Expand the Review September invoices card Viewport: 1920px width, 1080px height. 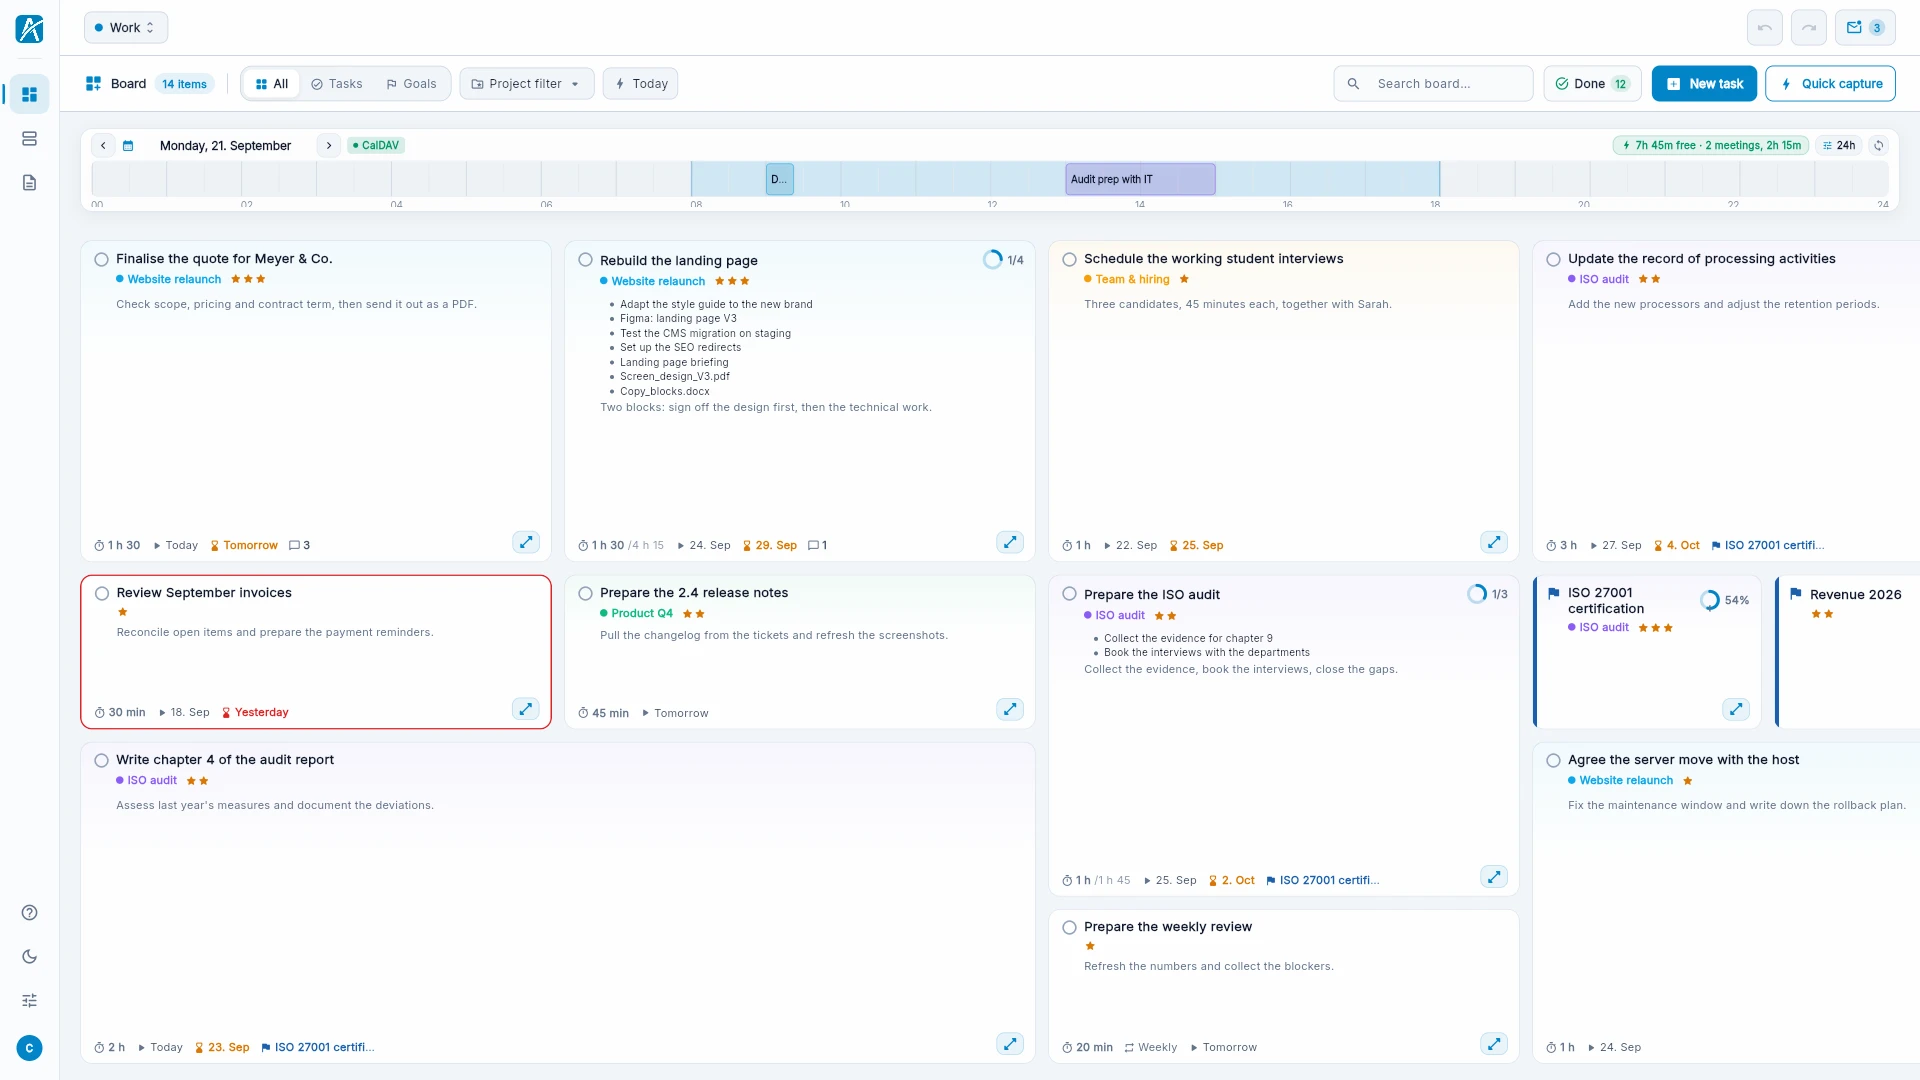(526, 709)
